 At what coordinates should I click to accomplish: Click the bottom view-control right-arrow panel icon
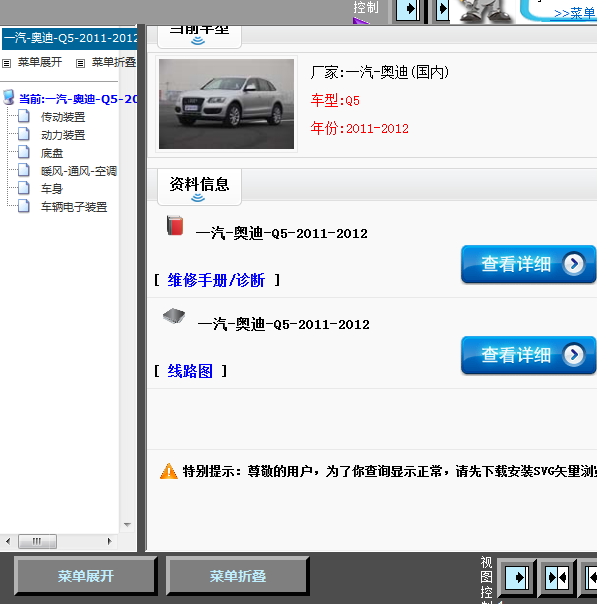click(517, 578)
